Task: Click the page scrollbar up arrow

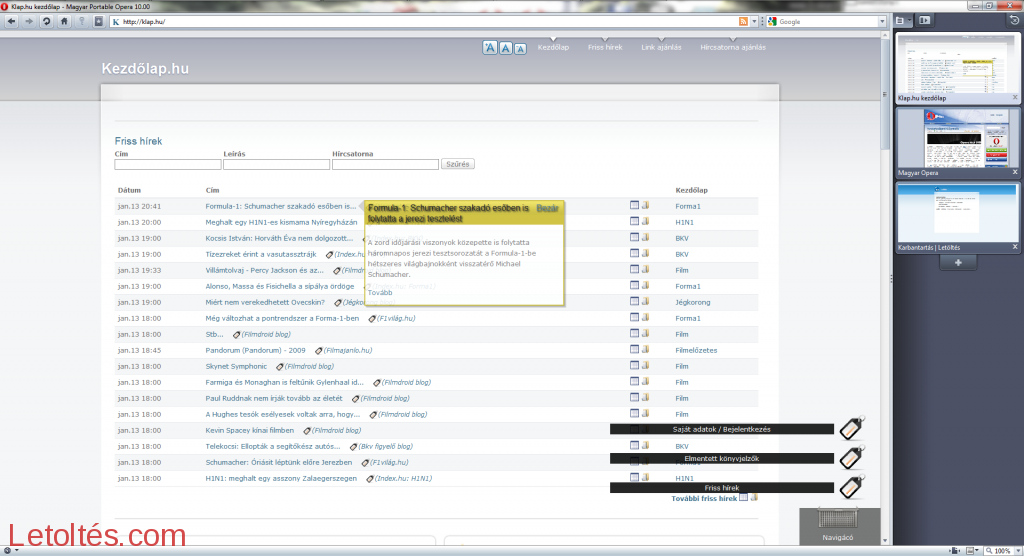Action: pos(886,37)
